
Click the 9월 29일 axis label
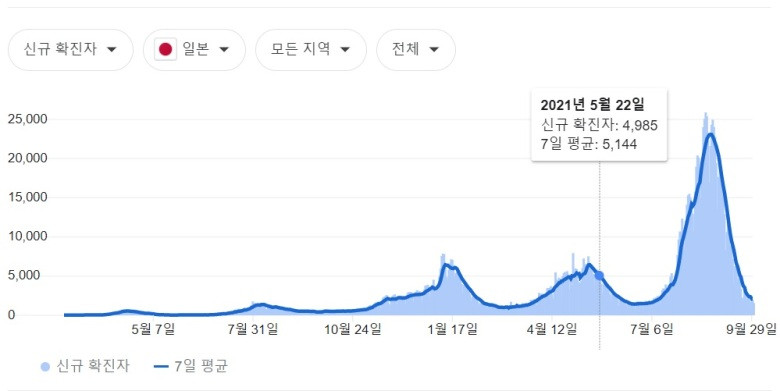pyautogui.click(x=751, y=329)
